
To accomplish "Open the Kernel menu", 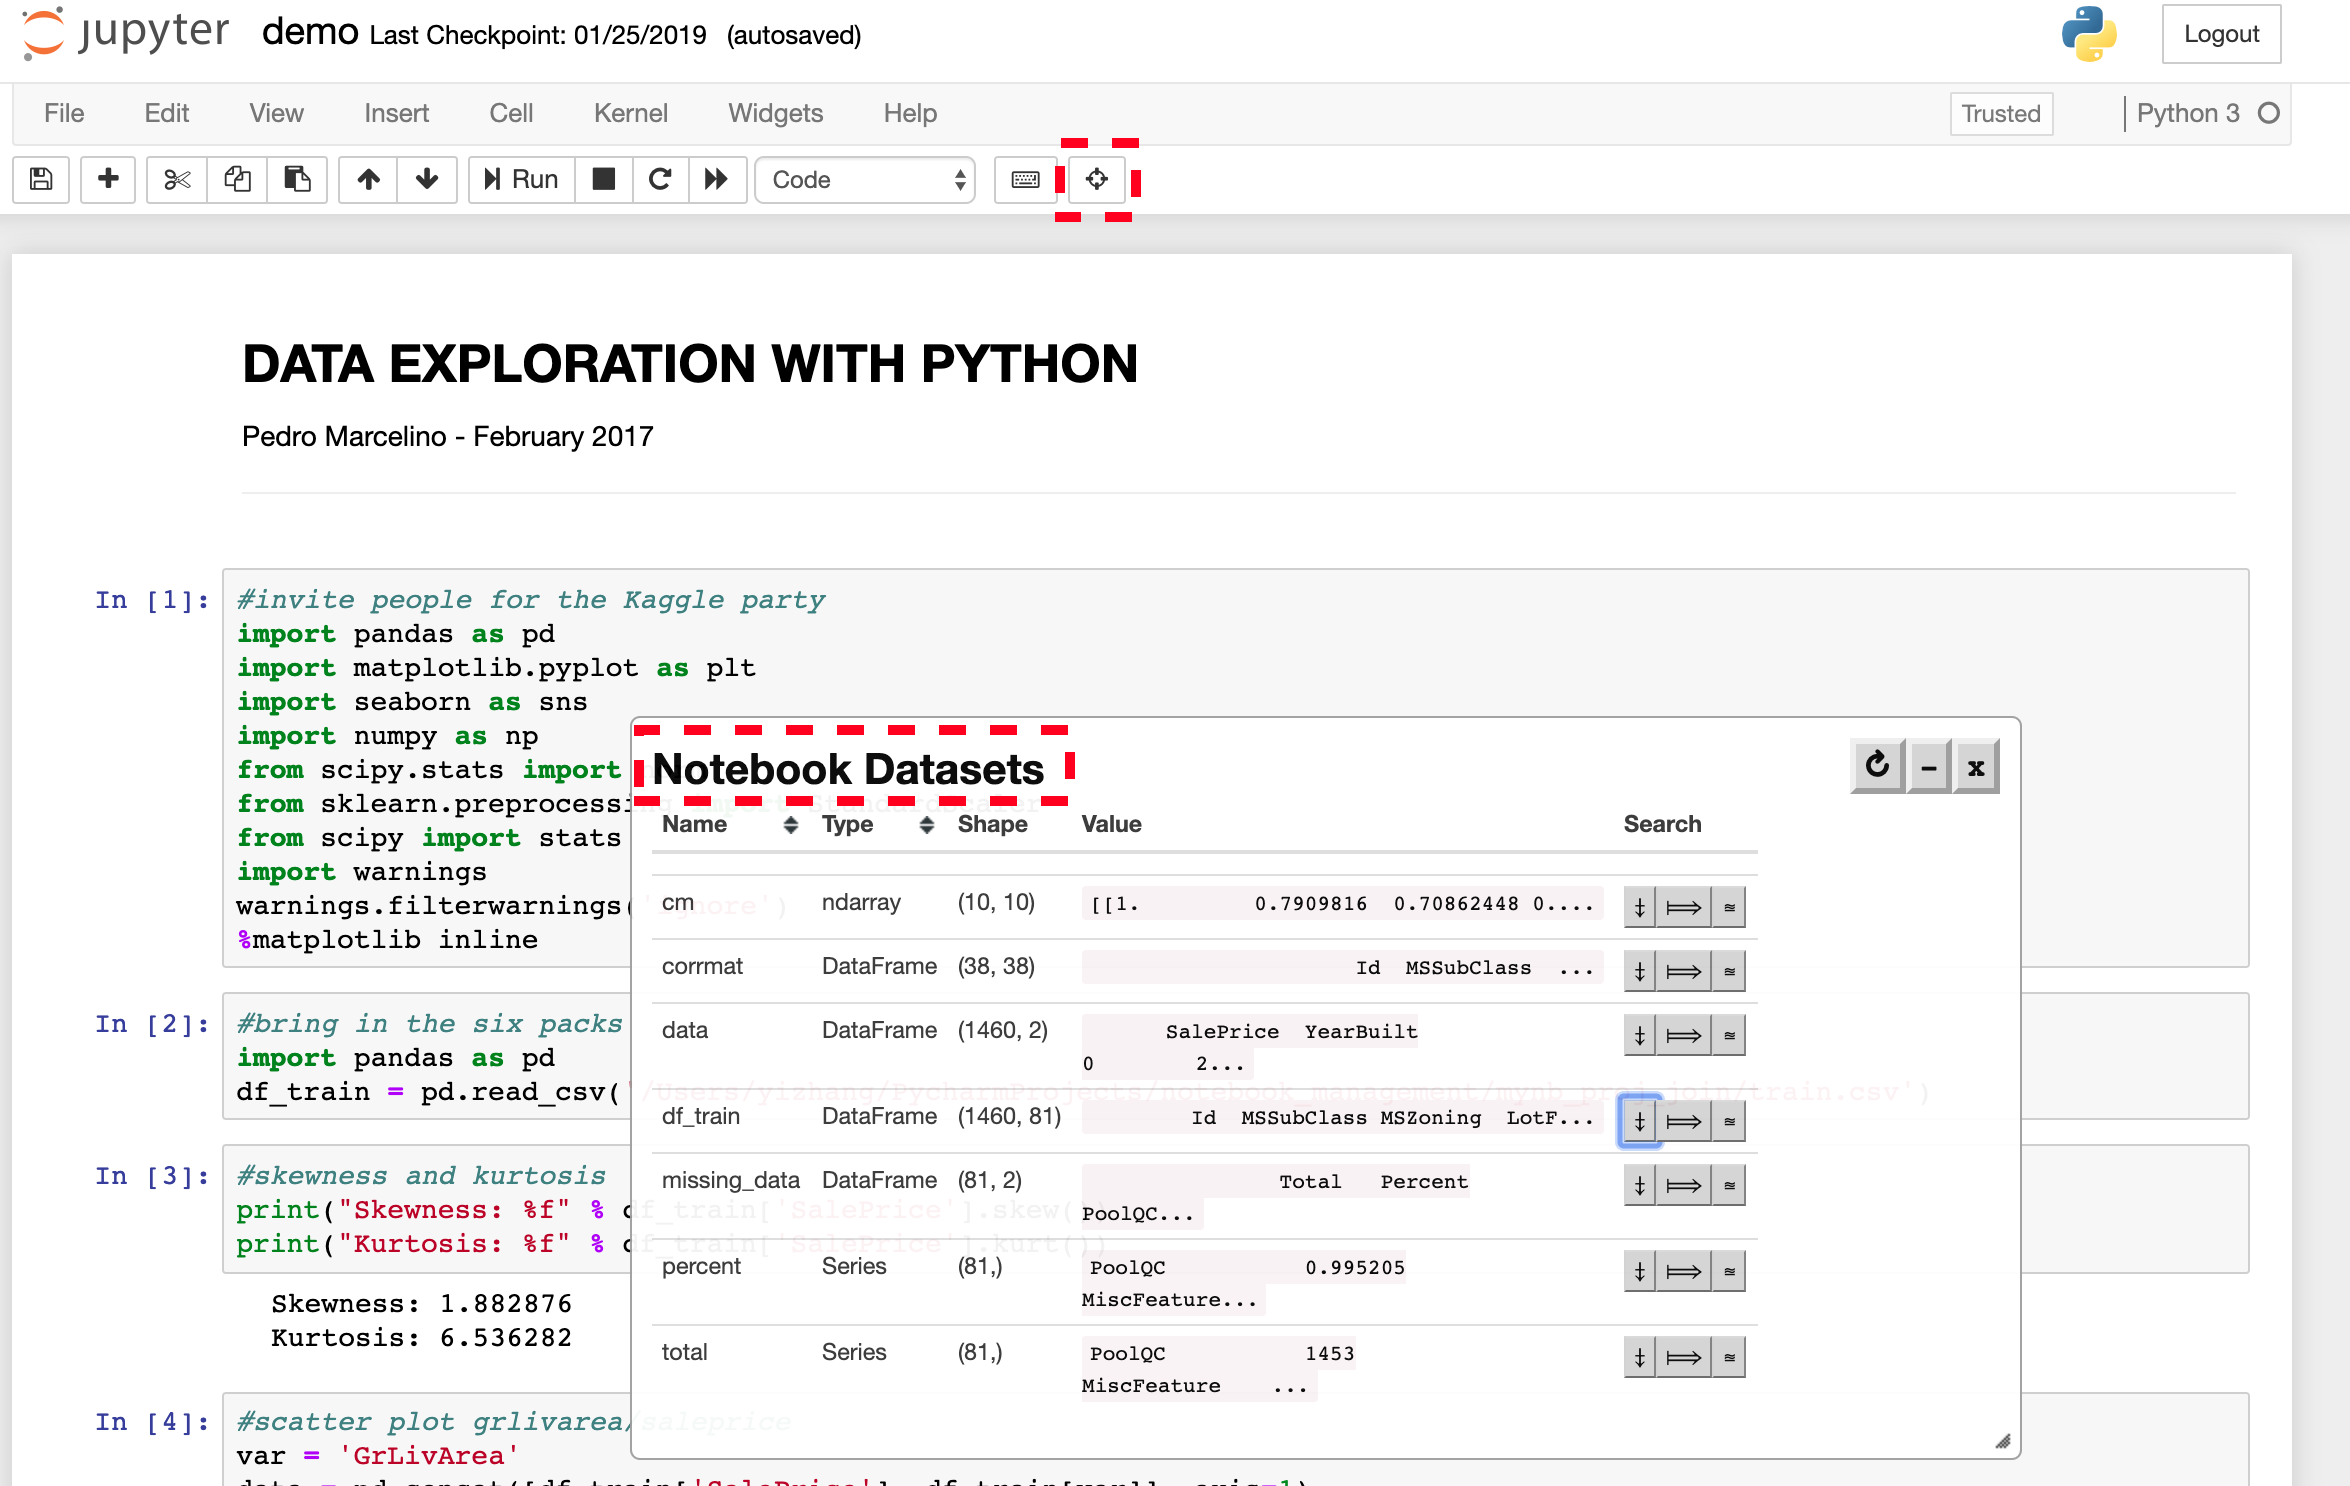I will pos(630,113).
